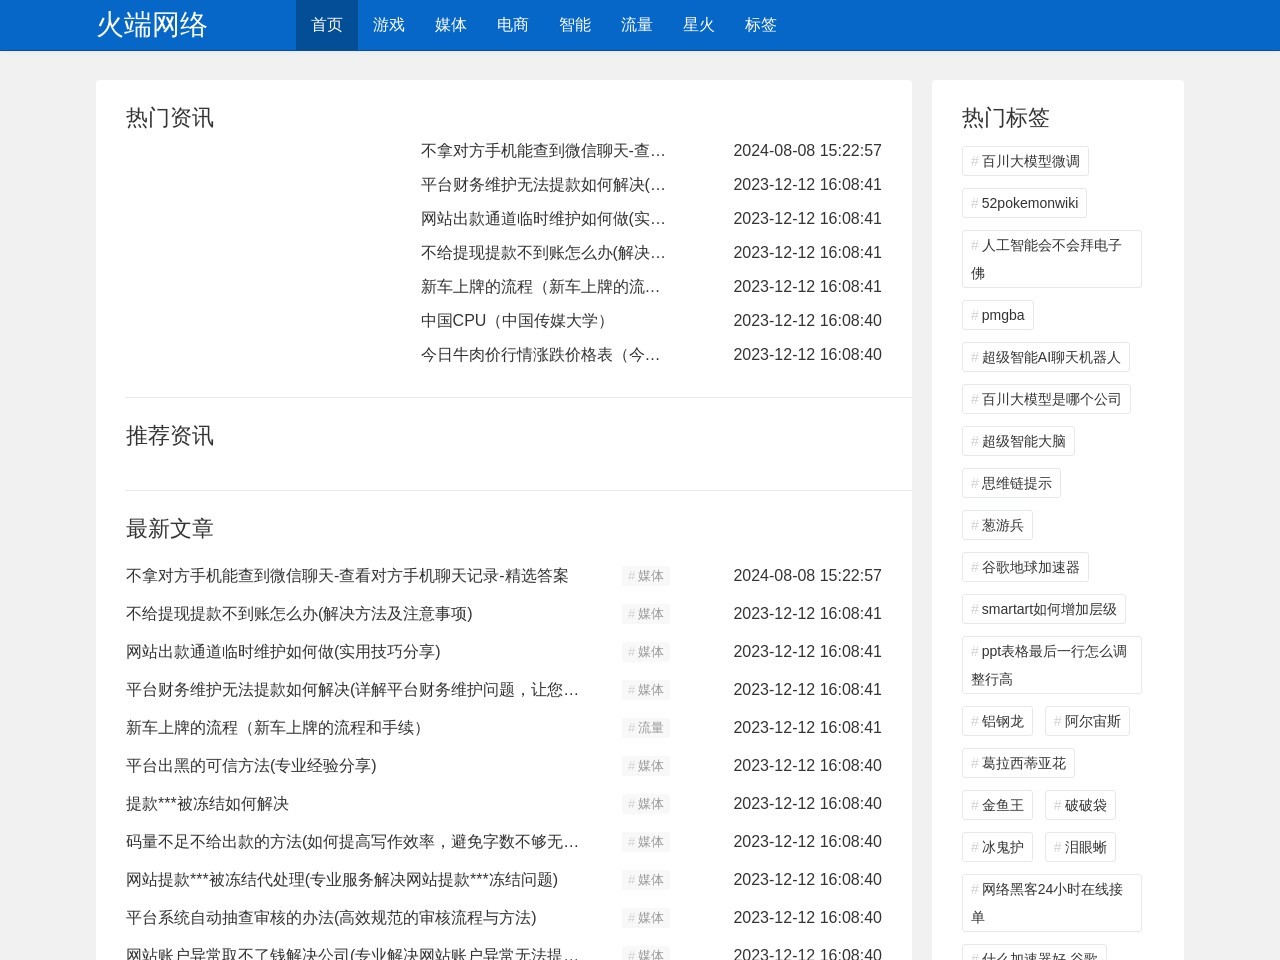Screen dimensions: 1280x960
Task: Open the 媒体 navigation menu item
Action: pos(450,25)
